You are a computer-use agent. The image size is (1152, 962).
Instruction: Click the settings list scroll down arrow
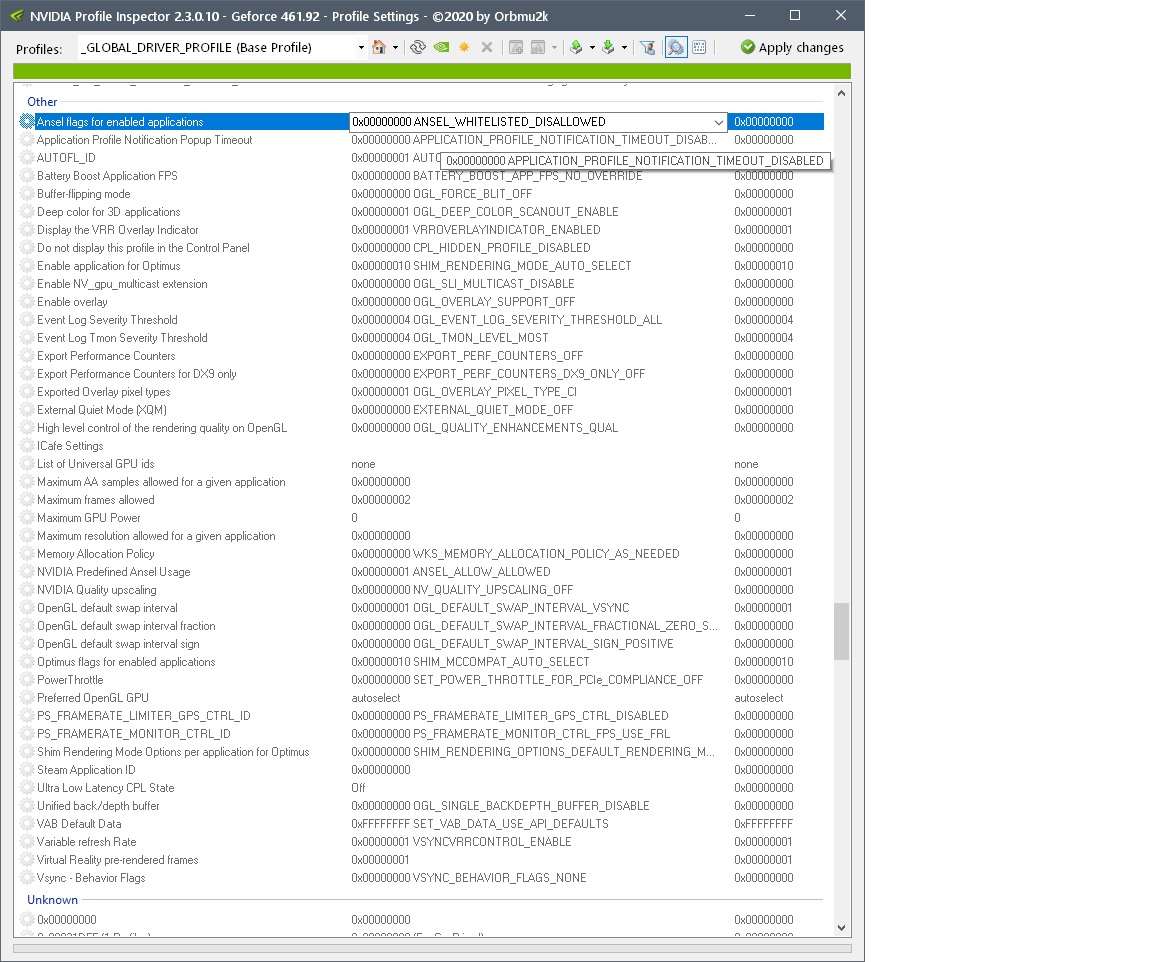841,927
